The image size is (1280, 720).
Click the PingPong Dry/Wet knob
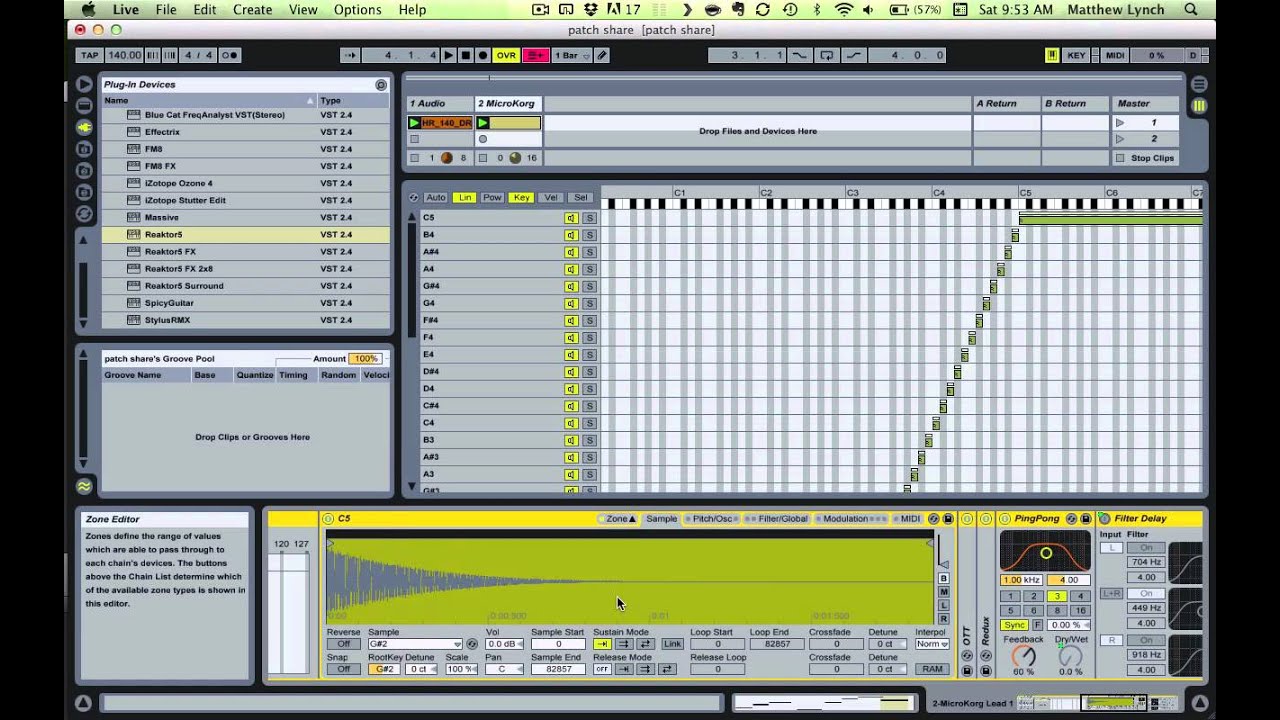pyautogui.click(x=1070, y=657)
